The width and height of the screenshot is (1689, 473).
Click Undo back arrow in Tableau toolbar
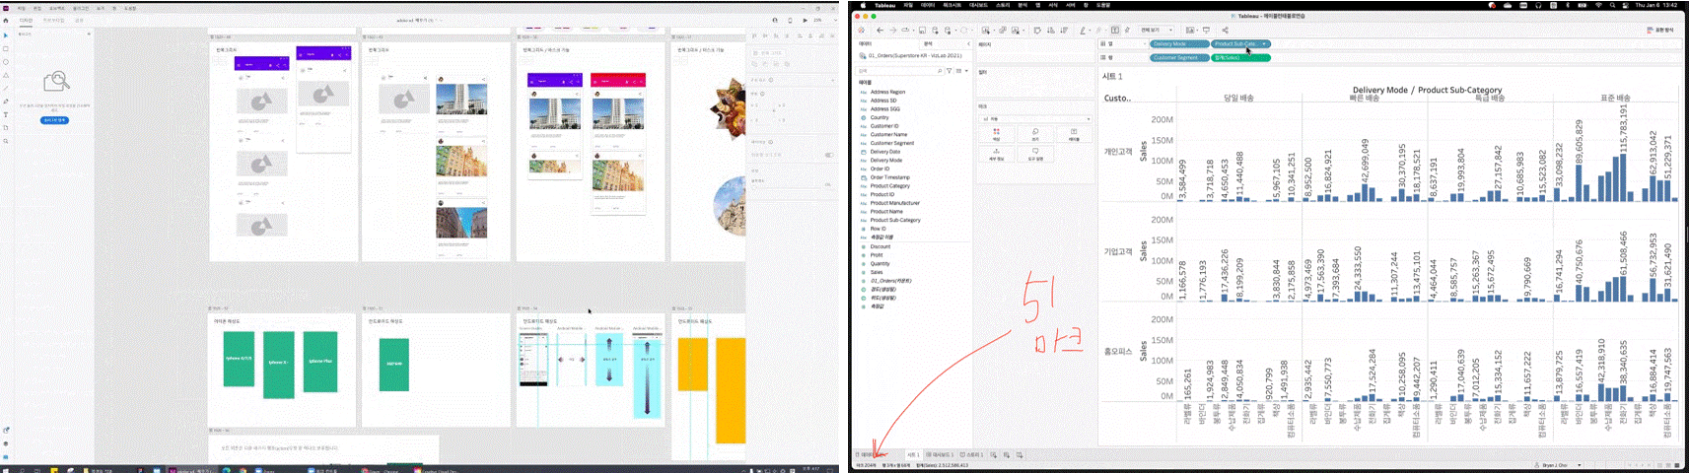880,30
